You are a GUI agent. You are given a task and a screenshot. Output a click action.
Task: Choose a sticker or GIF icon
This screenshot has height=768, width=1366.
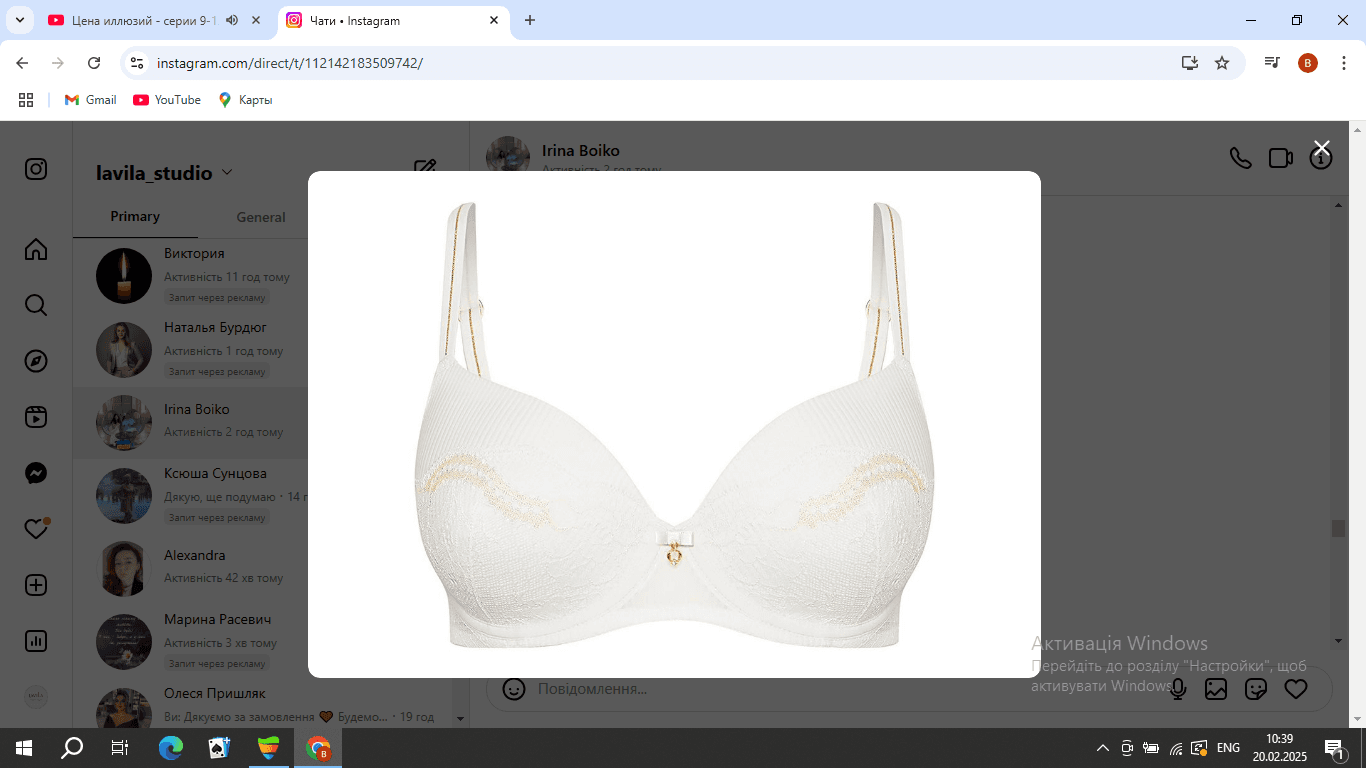1256,689
